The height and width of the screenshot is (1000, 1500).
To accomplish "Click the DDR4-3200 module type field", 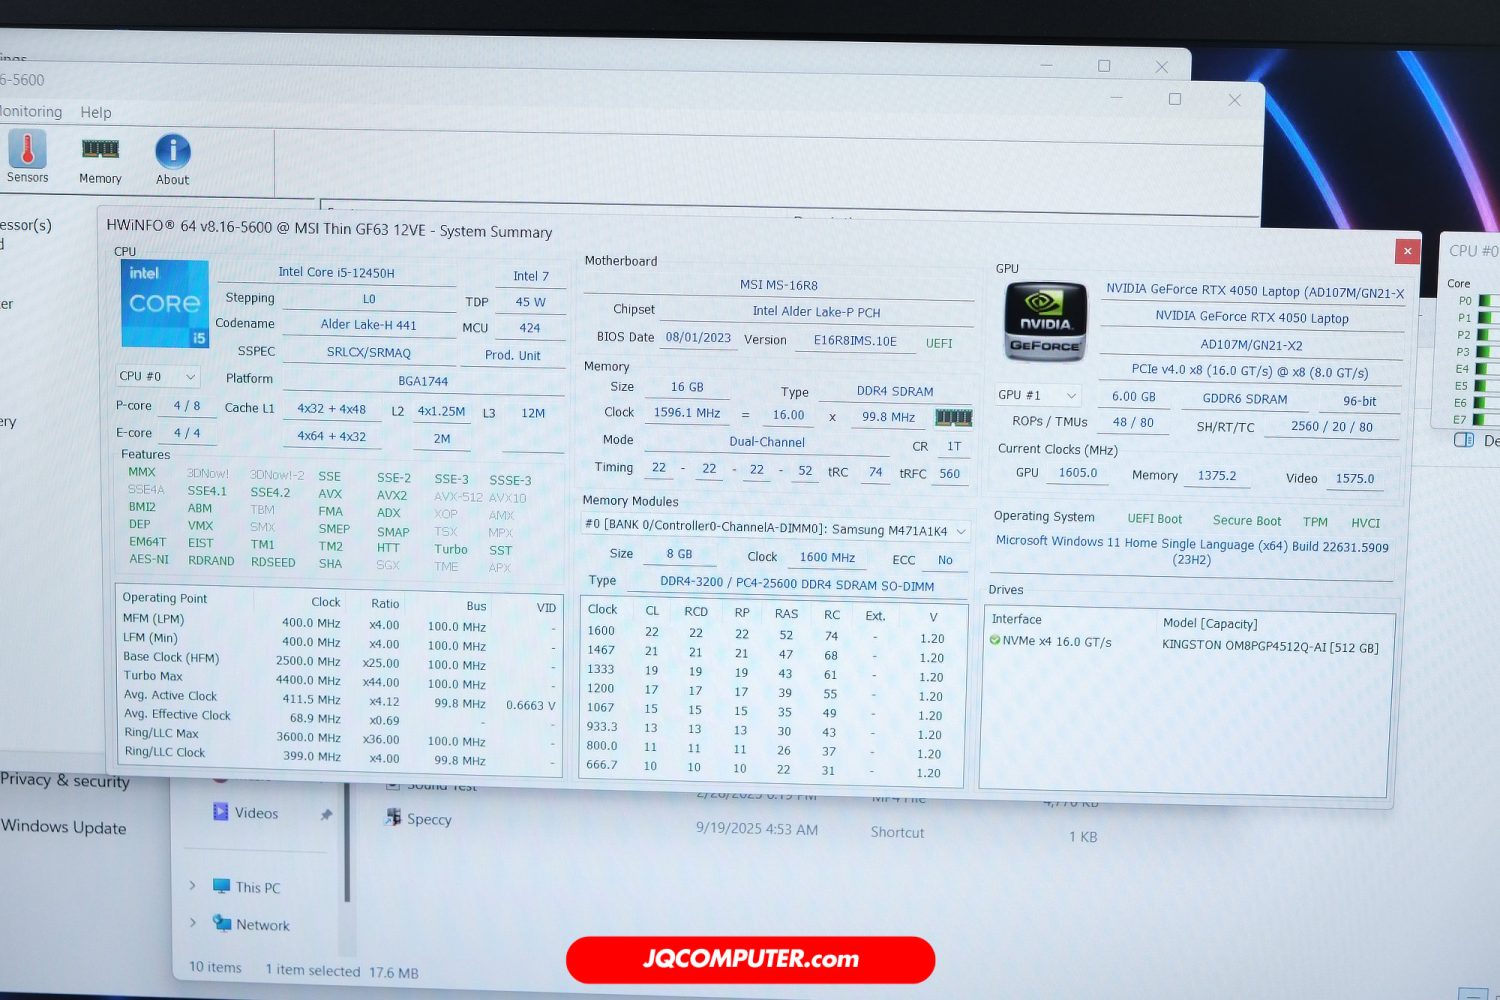I will click(x=797, y=584).
